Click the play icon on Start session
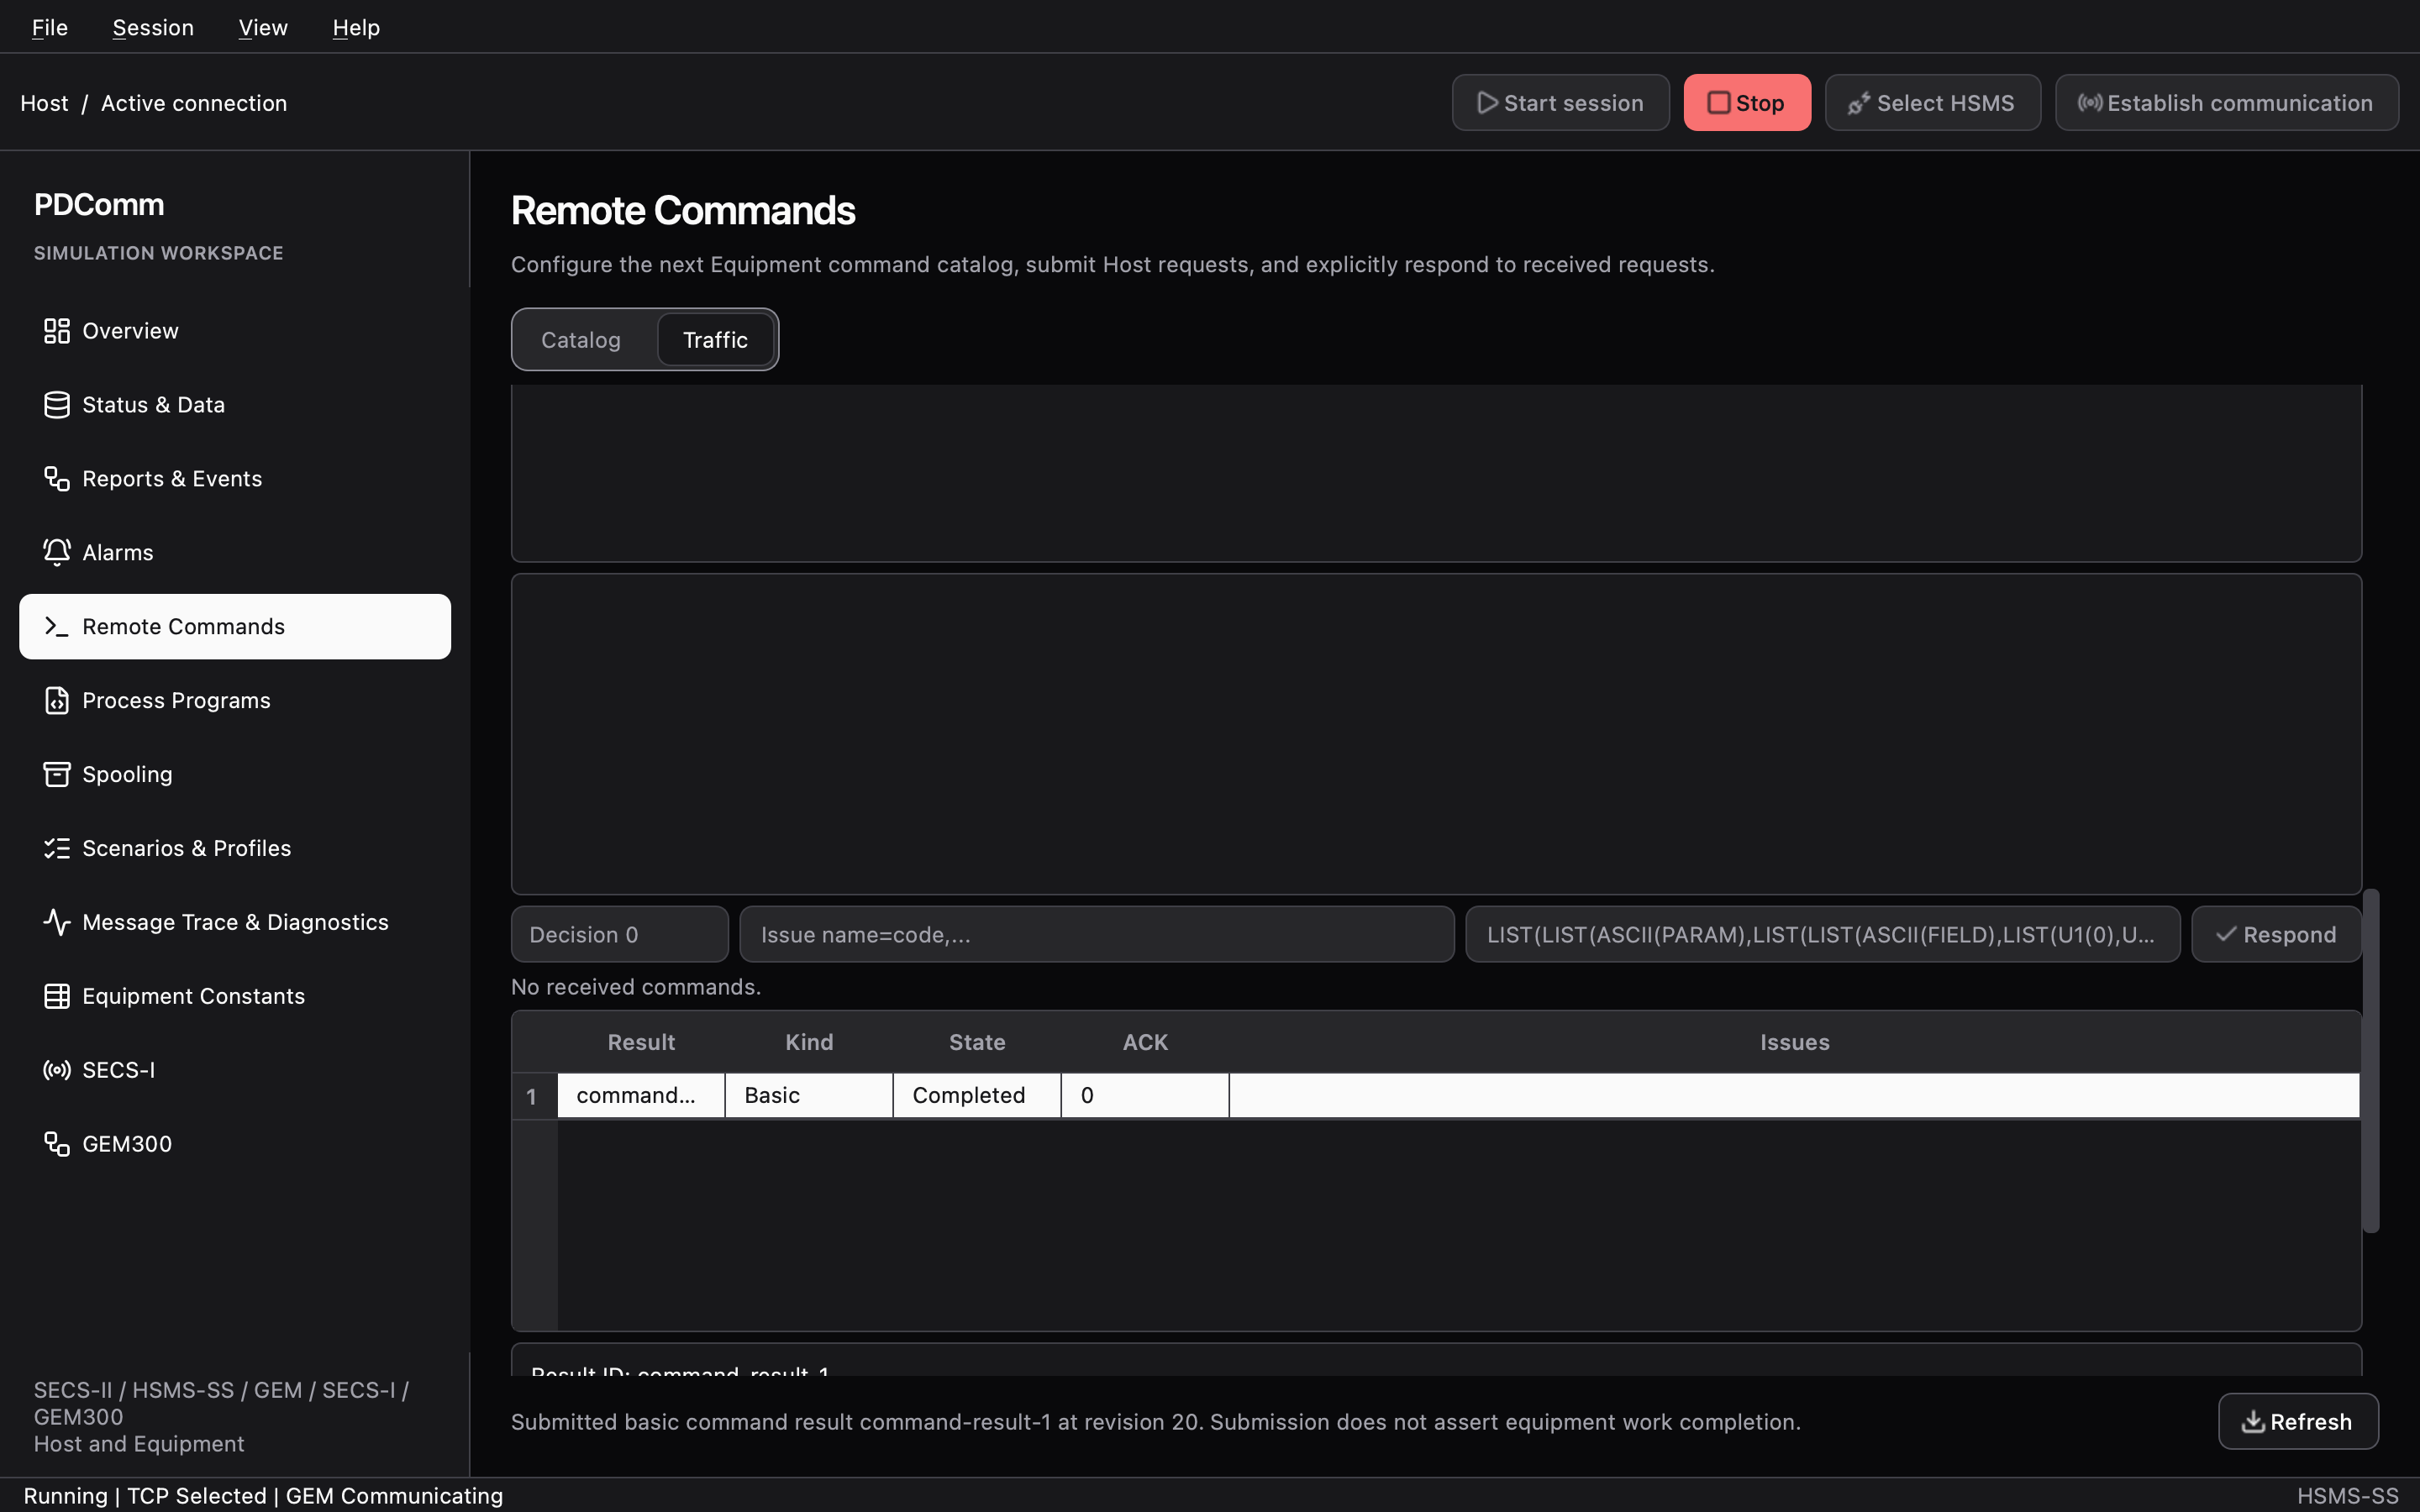2420x1512 pixels. point(1487,103)
